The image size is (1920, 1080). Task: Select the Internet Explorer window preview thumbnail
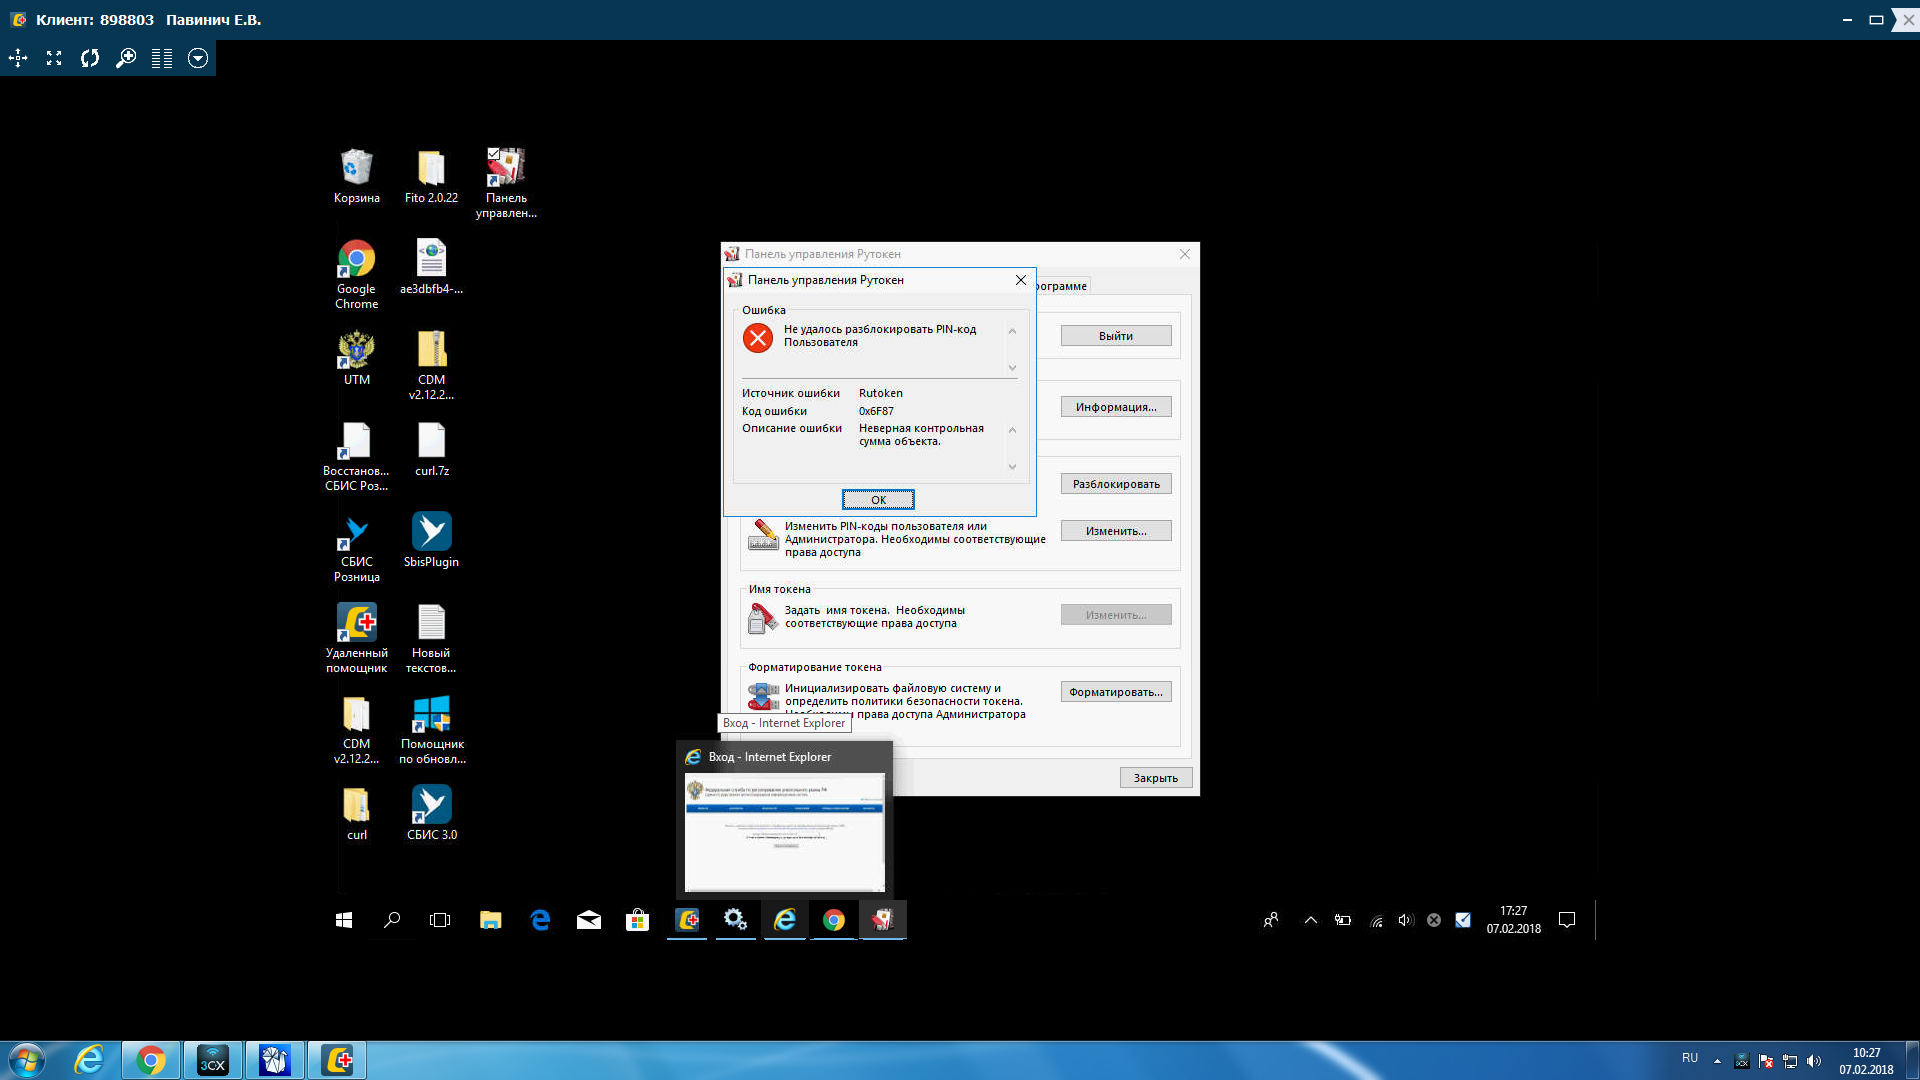784,830
